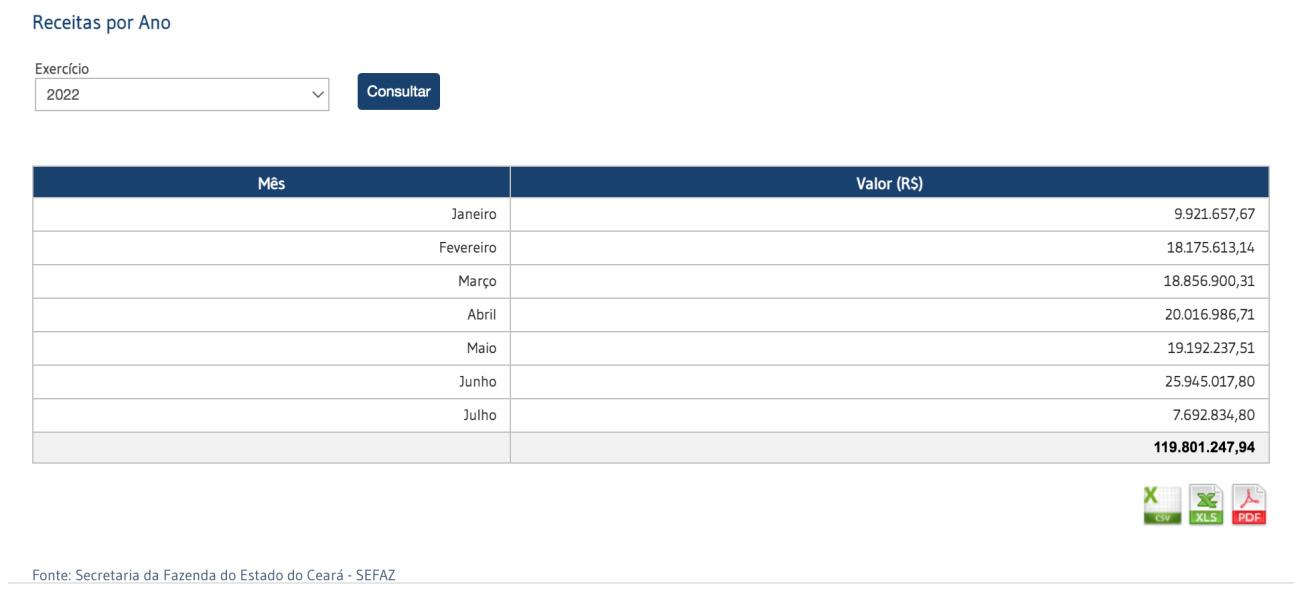
Task: Export the data using XLS icon
Action: tap(1207, 505)
